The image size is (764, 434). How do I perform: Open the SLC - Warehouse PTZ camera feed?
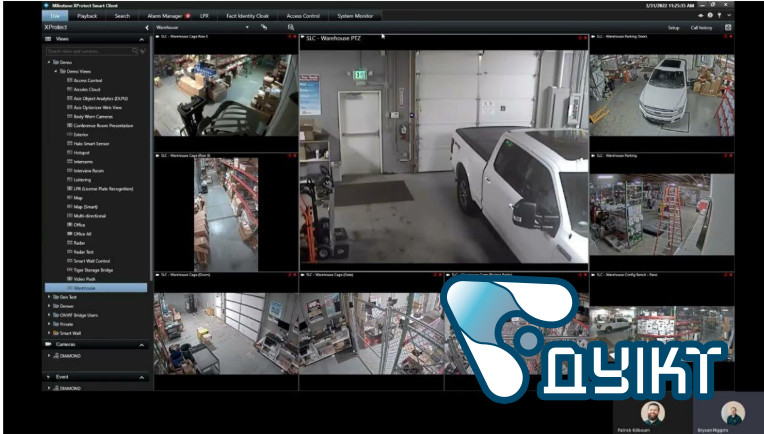443,152
